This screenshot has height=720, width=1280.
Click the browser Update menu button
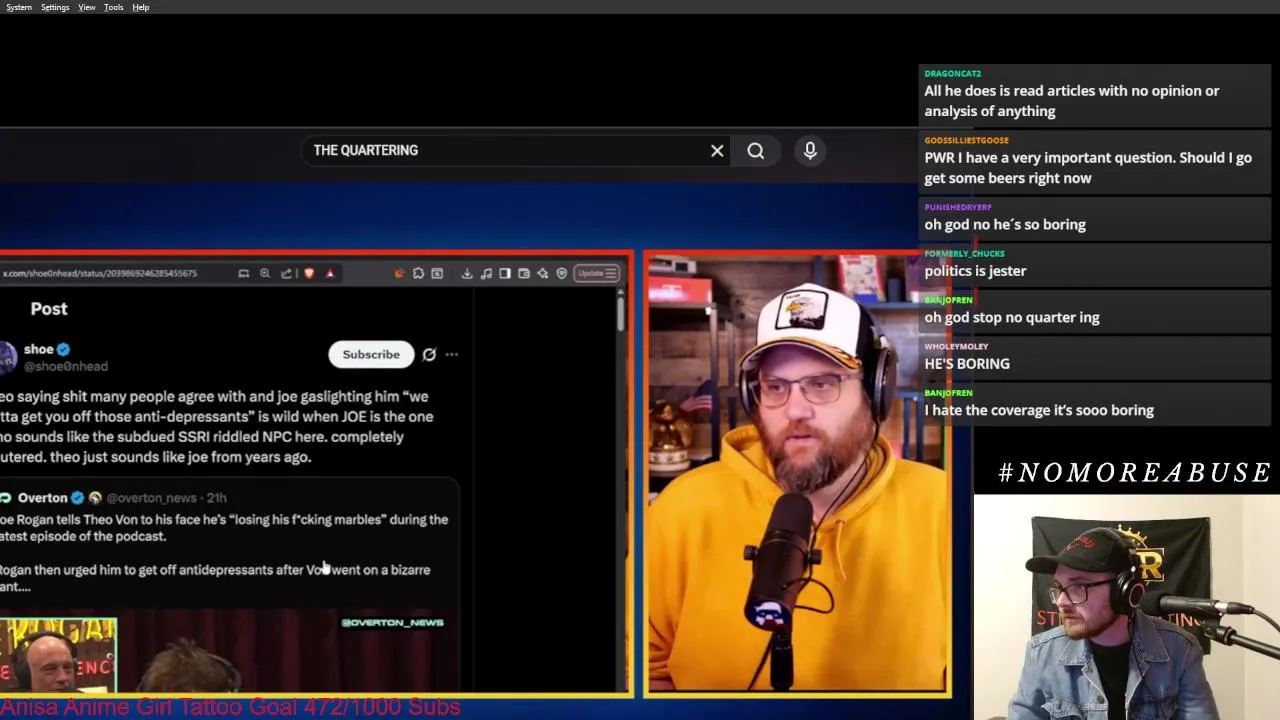click(x=597, y=273)
